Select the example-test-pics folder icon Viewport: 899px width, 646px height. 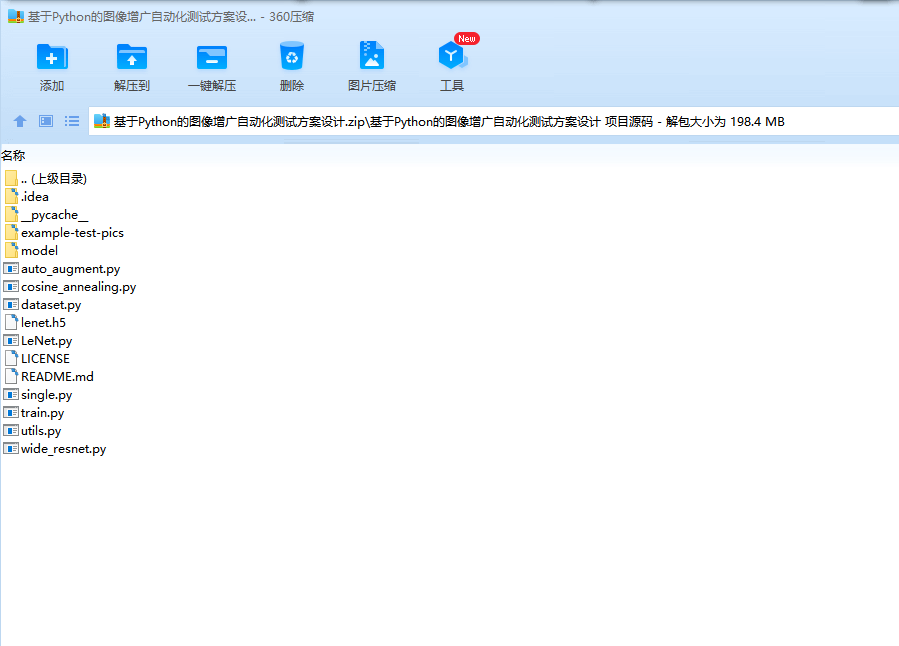click(x=11, y=232)
